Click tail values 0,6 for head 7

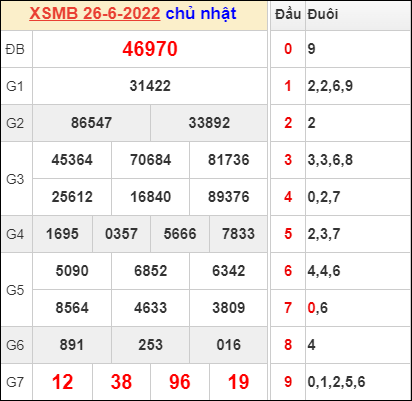click(318, 308)
